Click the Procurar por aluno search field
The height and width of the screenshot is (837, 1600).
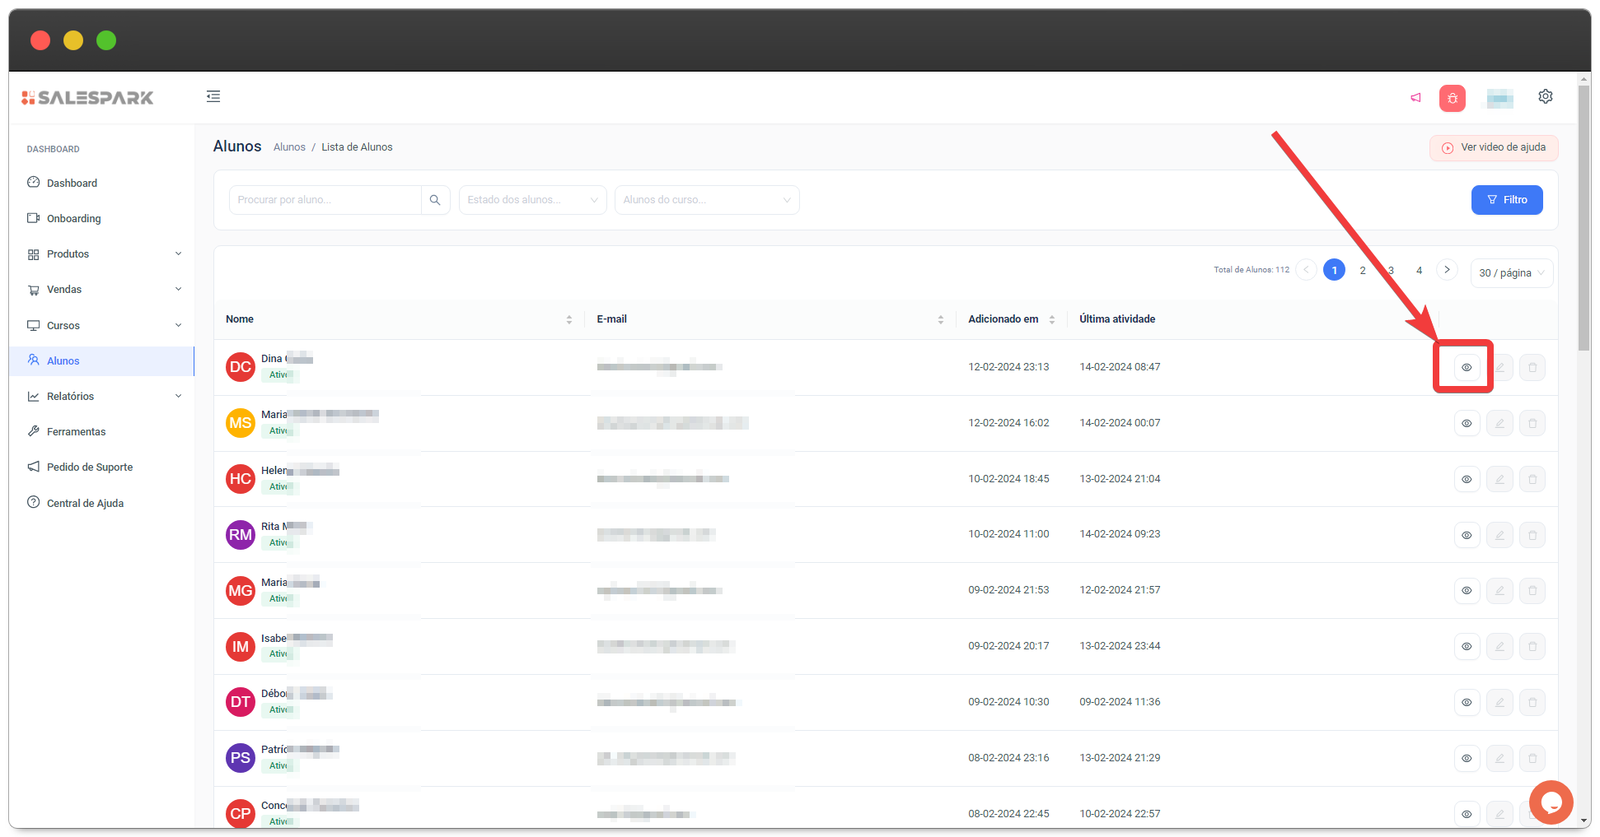(324, 200)
